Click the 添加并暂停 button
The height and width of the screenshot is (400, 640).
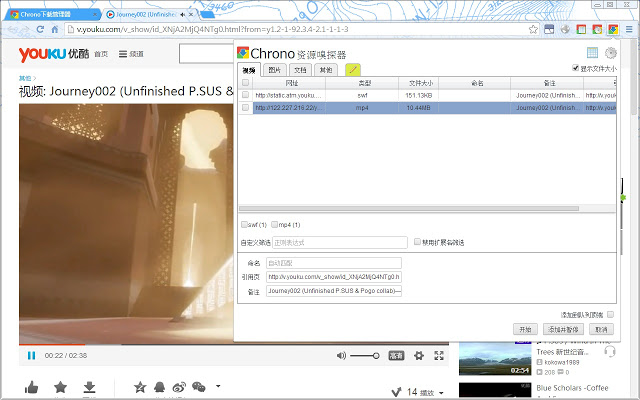(x=563, y=329)
